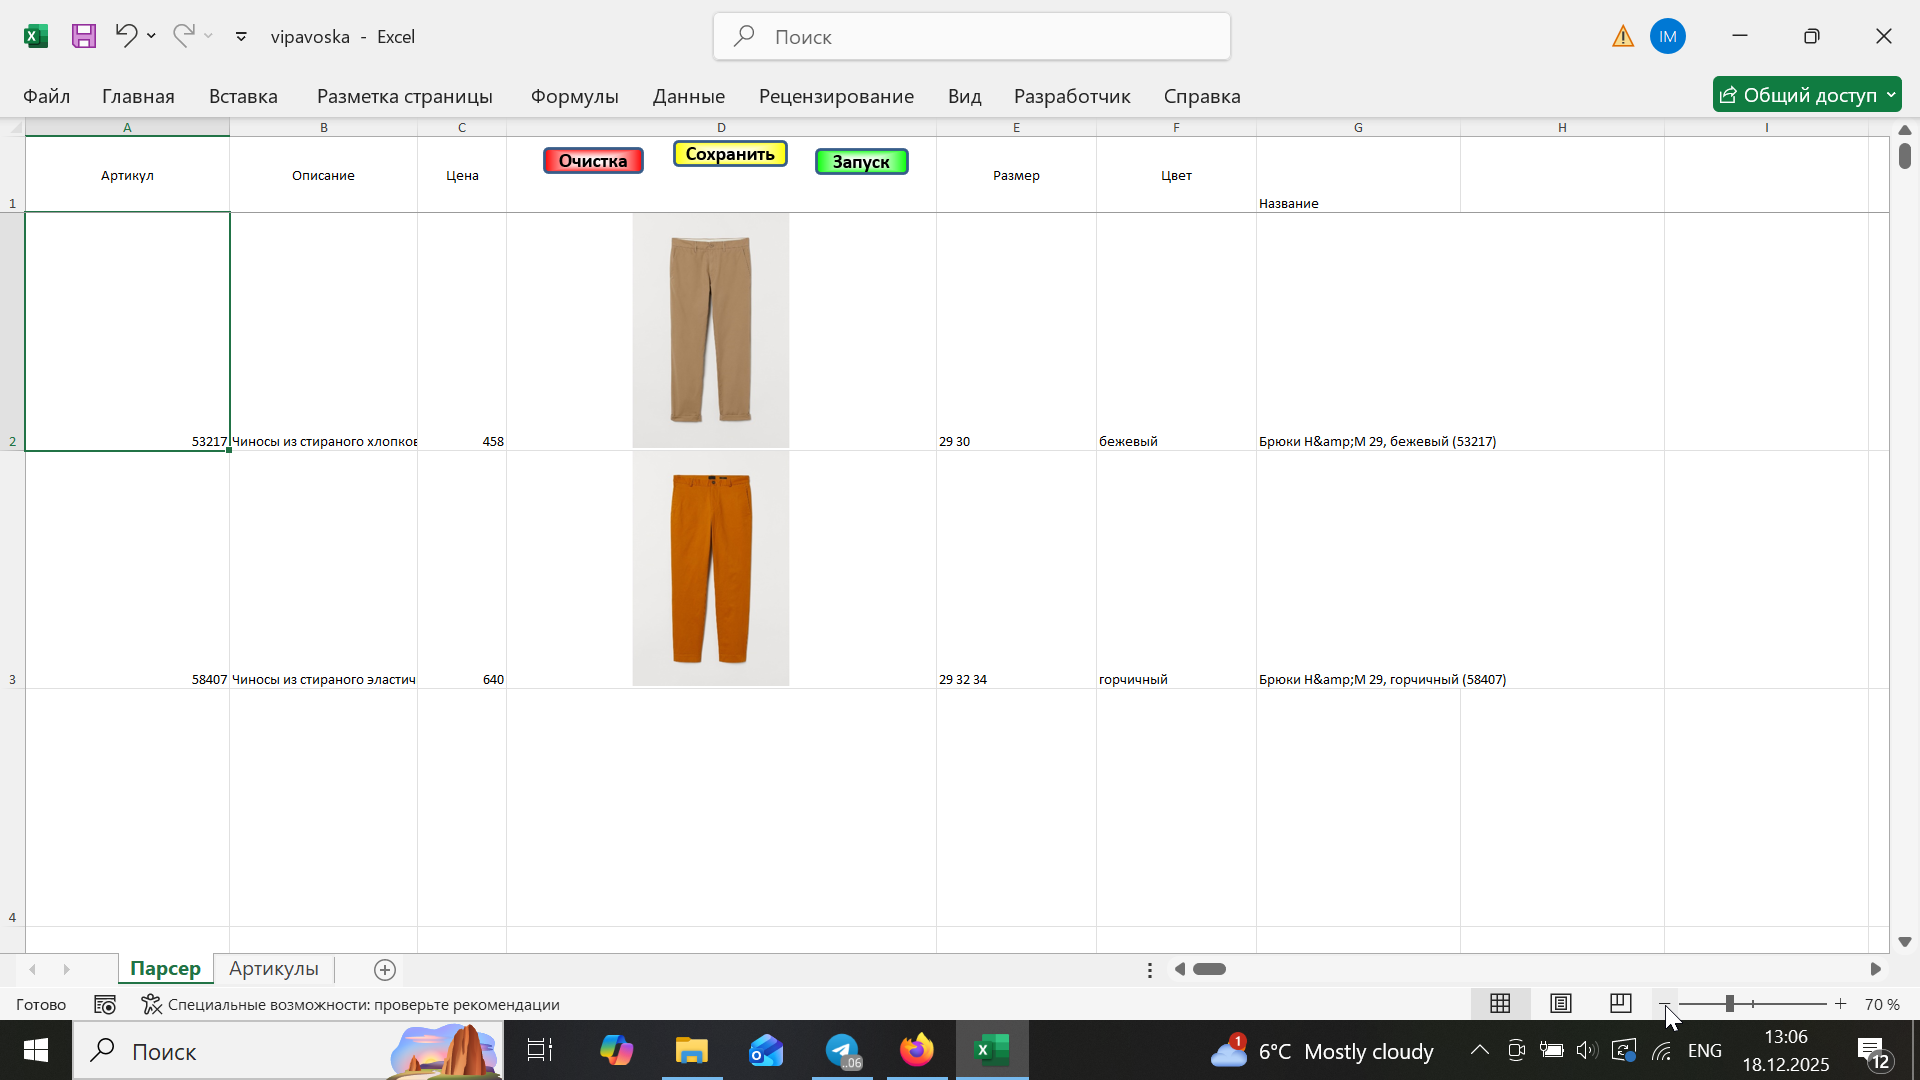1920x1080 pixels.
Task: Click the Save icon in title bar
Action: (x=84, y=36)
